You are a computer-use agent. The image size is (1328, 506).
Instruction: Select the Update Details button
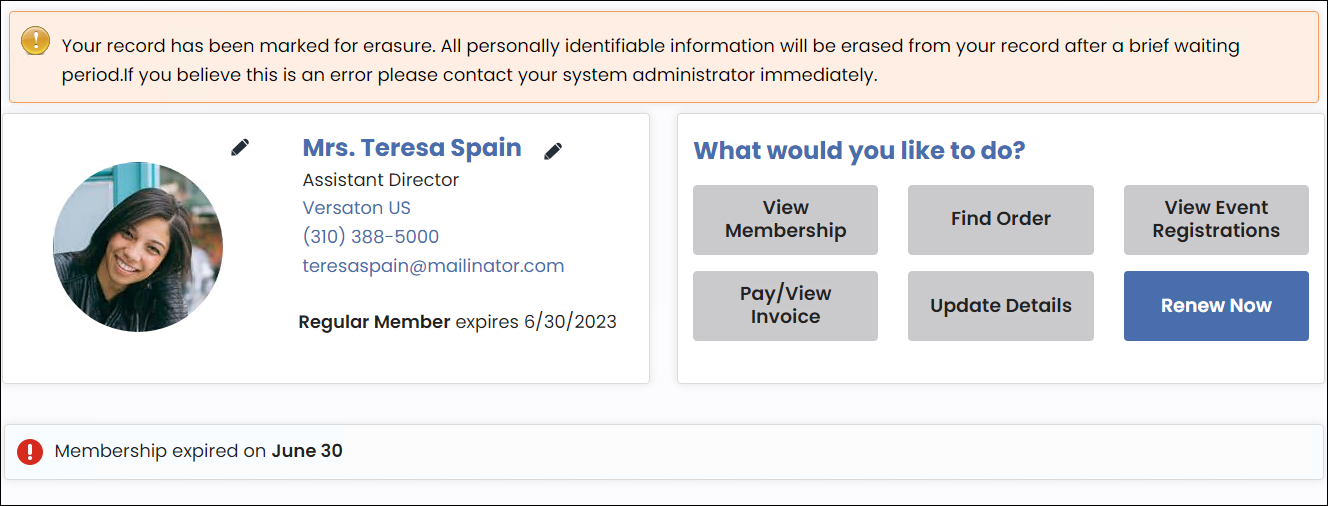pos(1001,306)
